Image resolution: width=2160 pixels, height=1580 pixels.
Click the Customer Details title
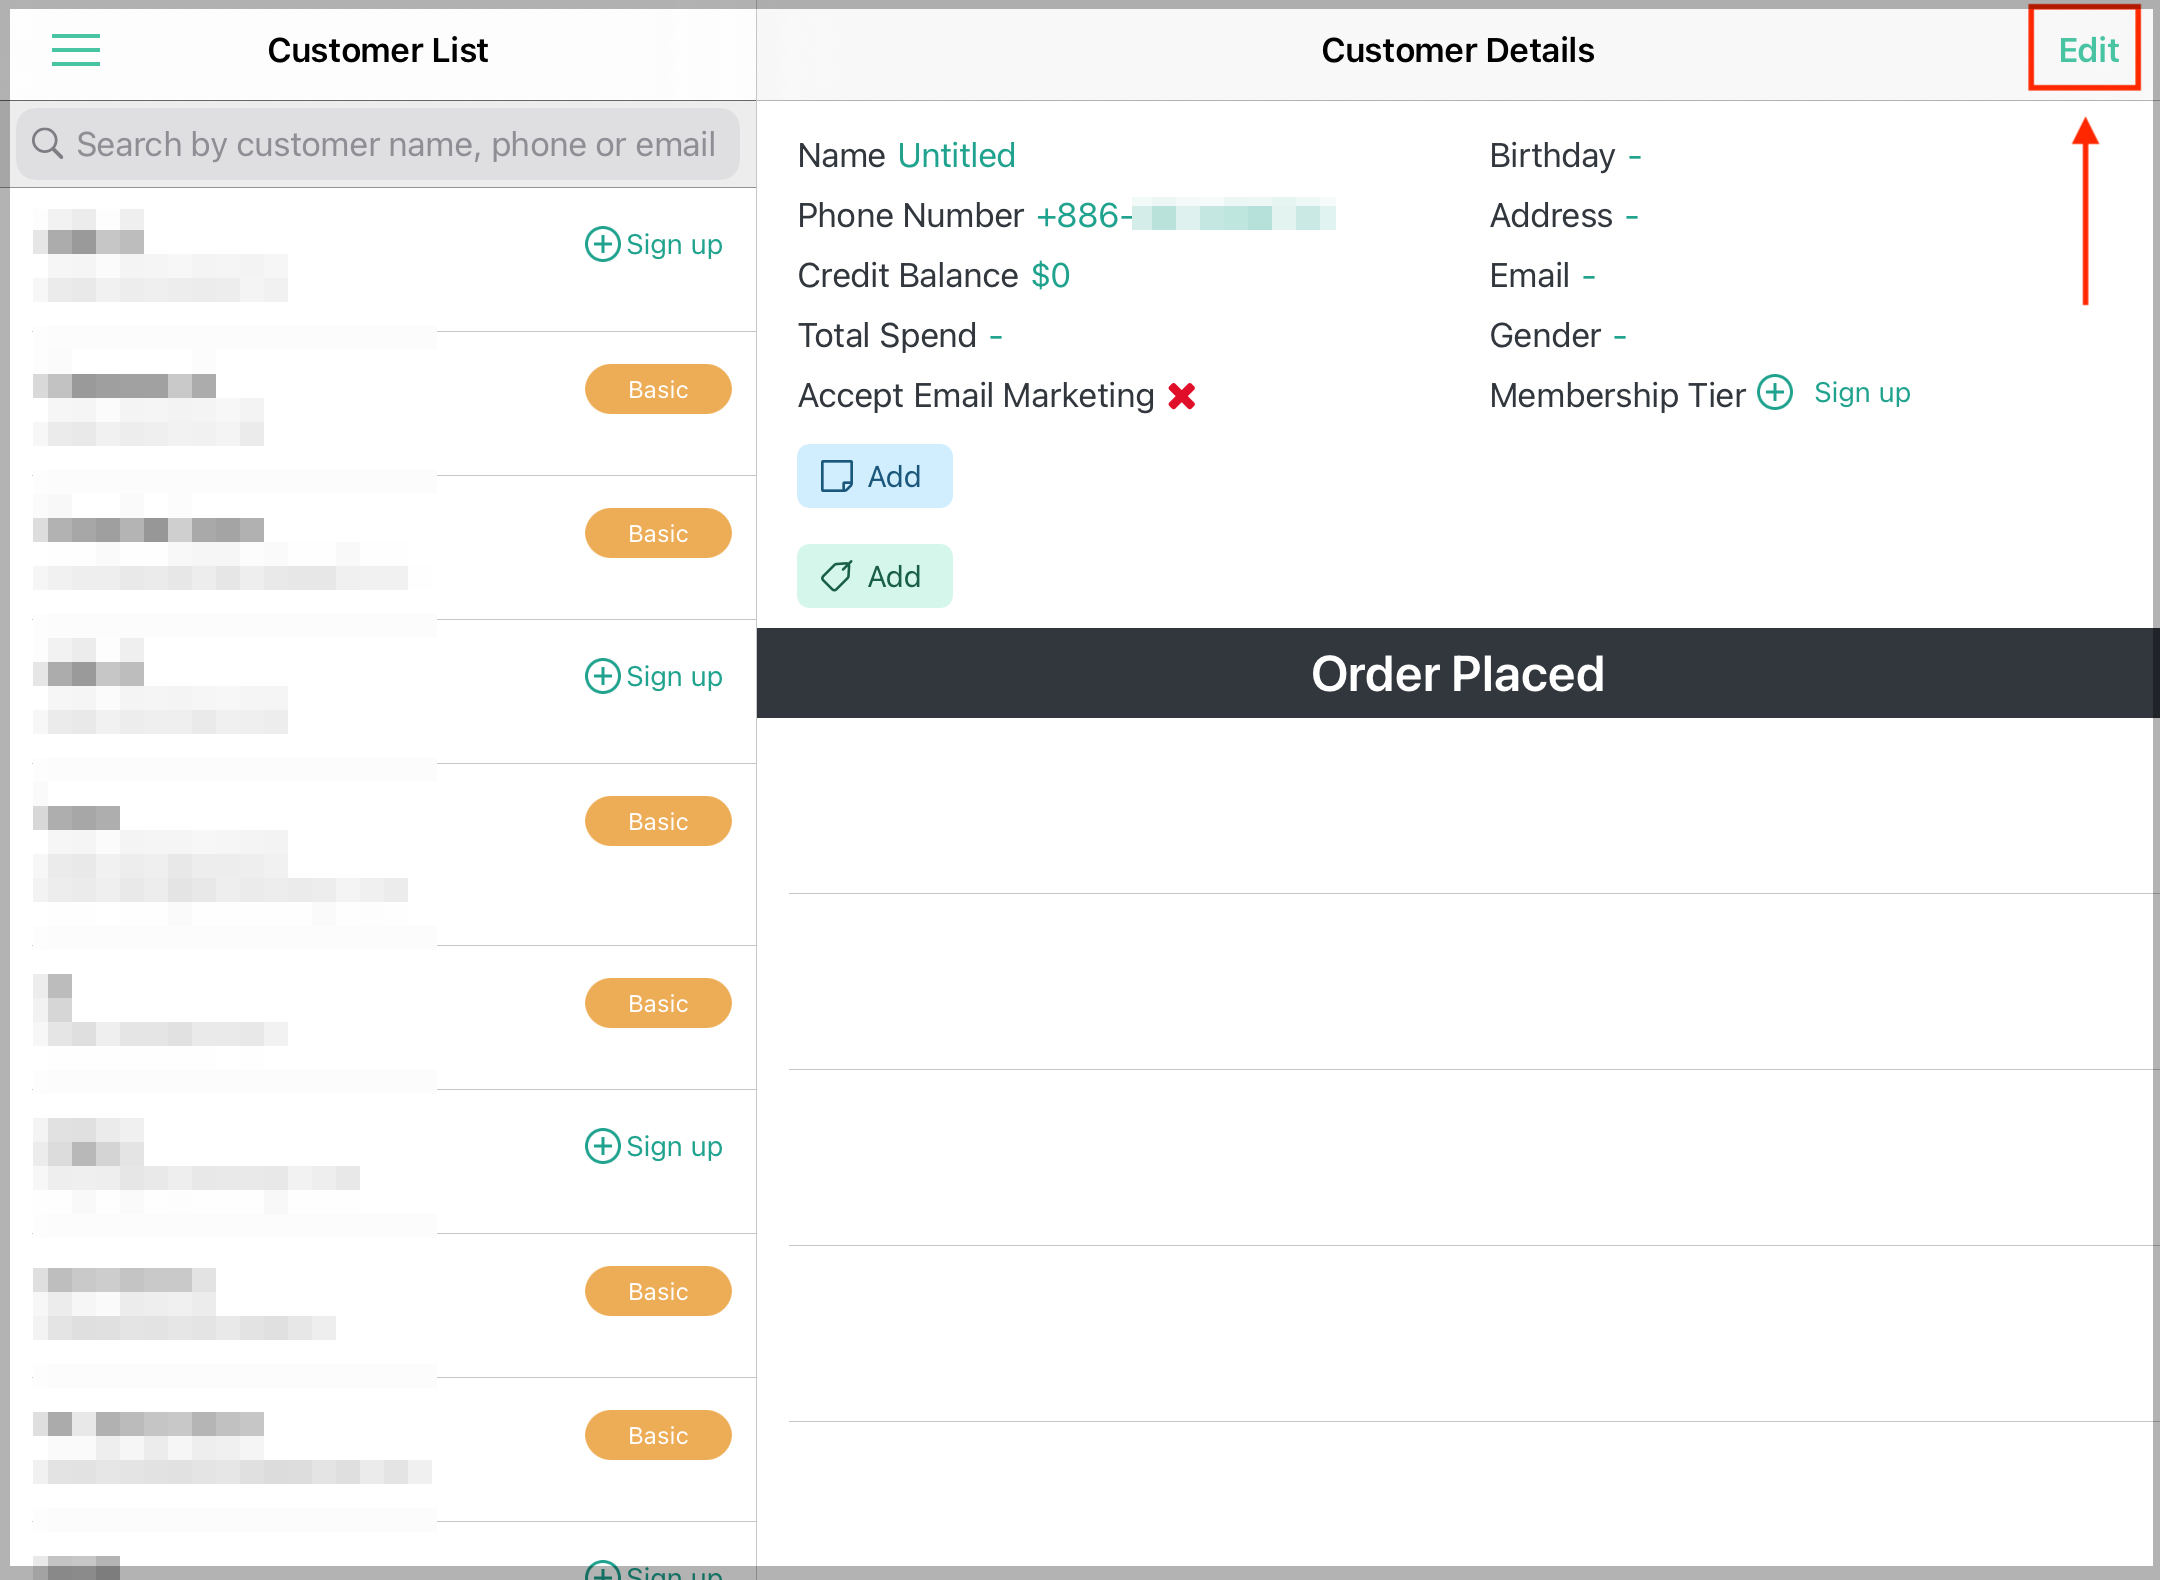(1458, 50)
